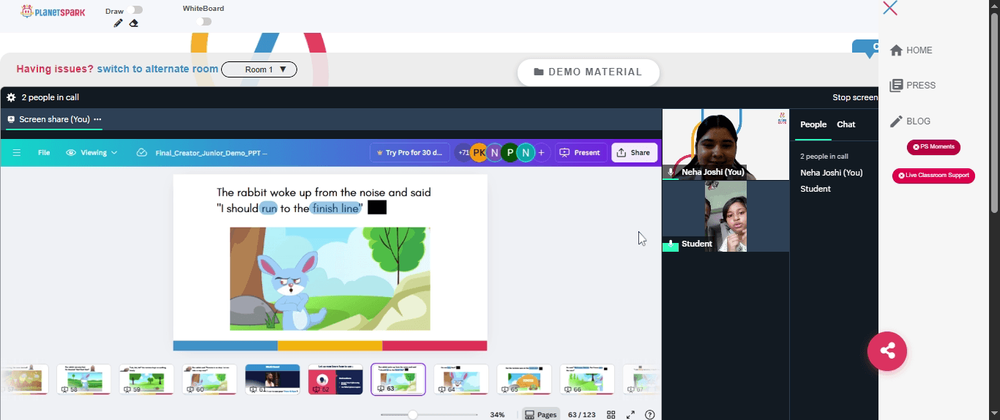The width and height of the screenshot is (1000, 420).
Task: Click Student microphone indicator icon
Action: pyautogui.click(x=670, y=244)
